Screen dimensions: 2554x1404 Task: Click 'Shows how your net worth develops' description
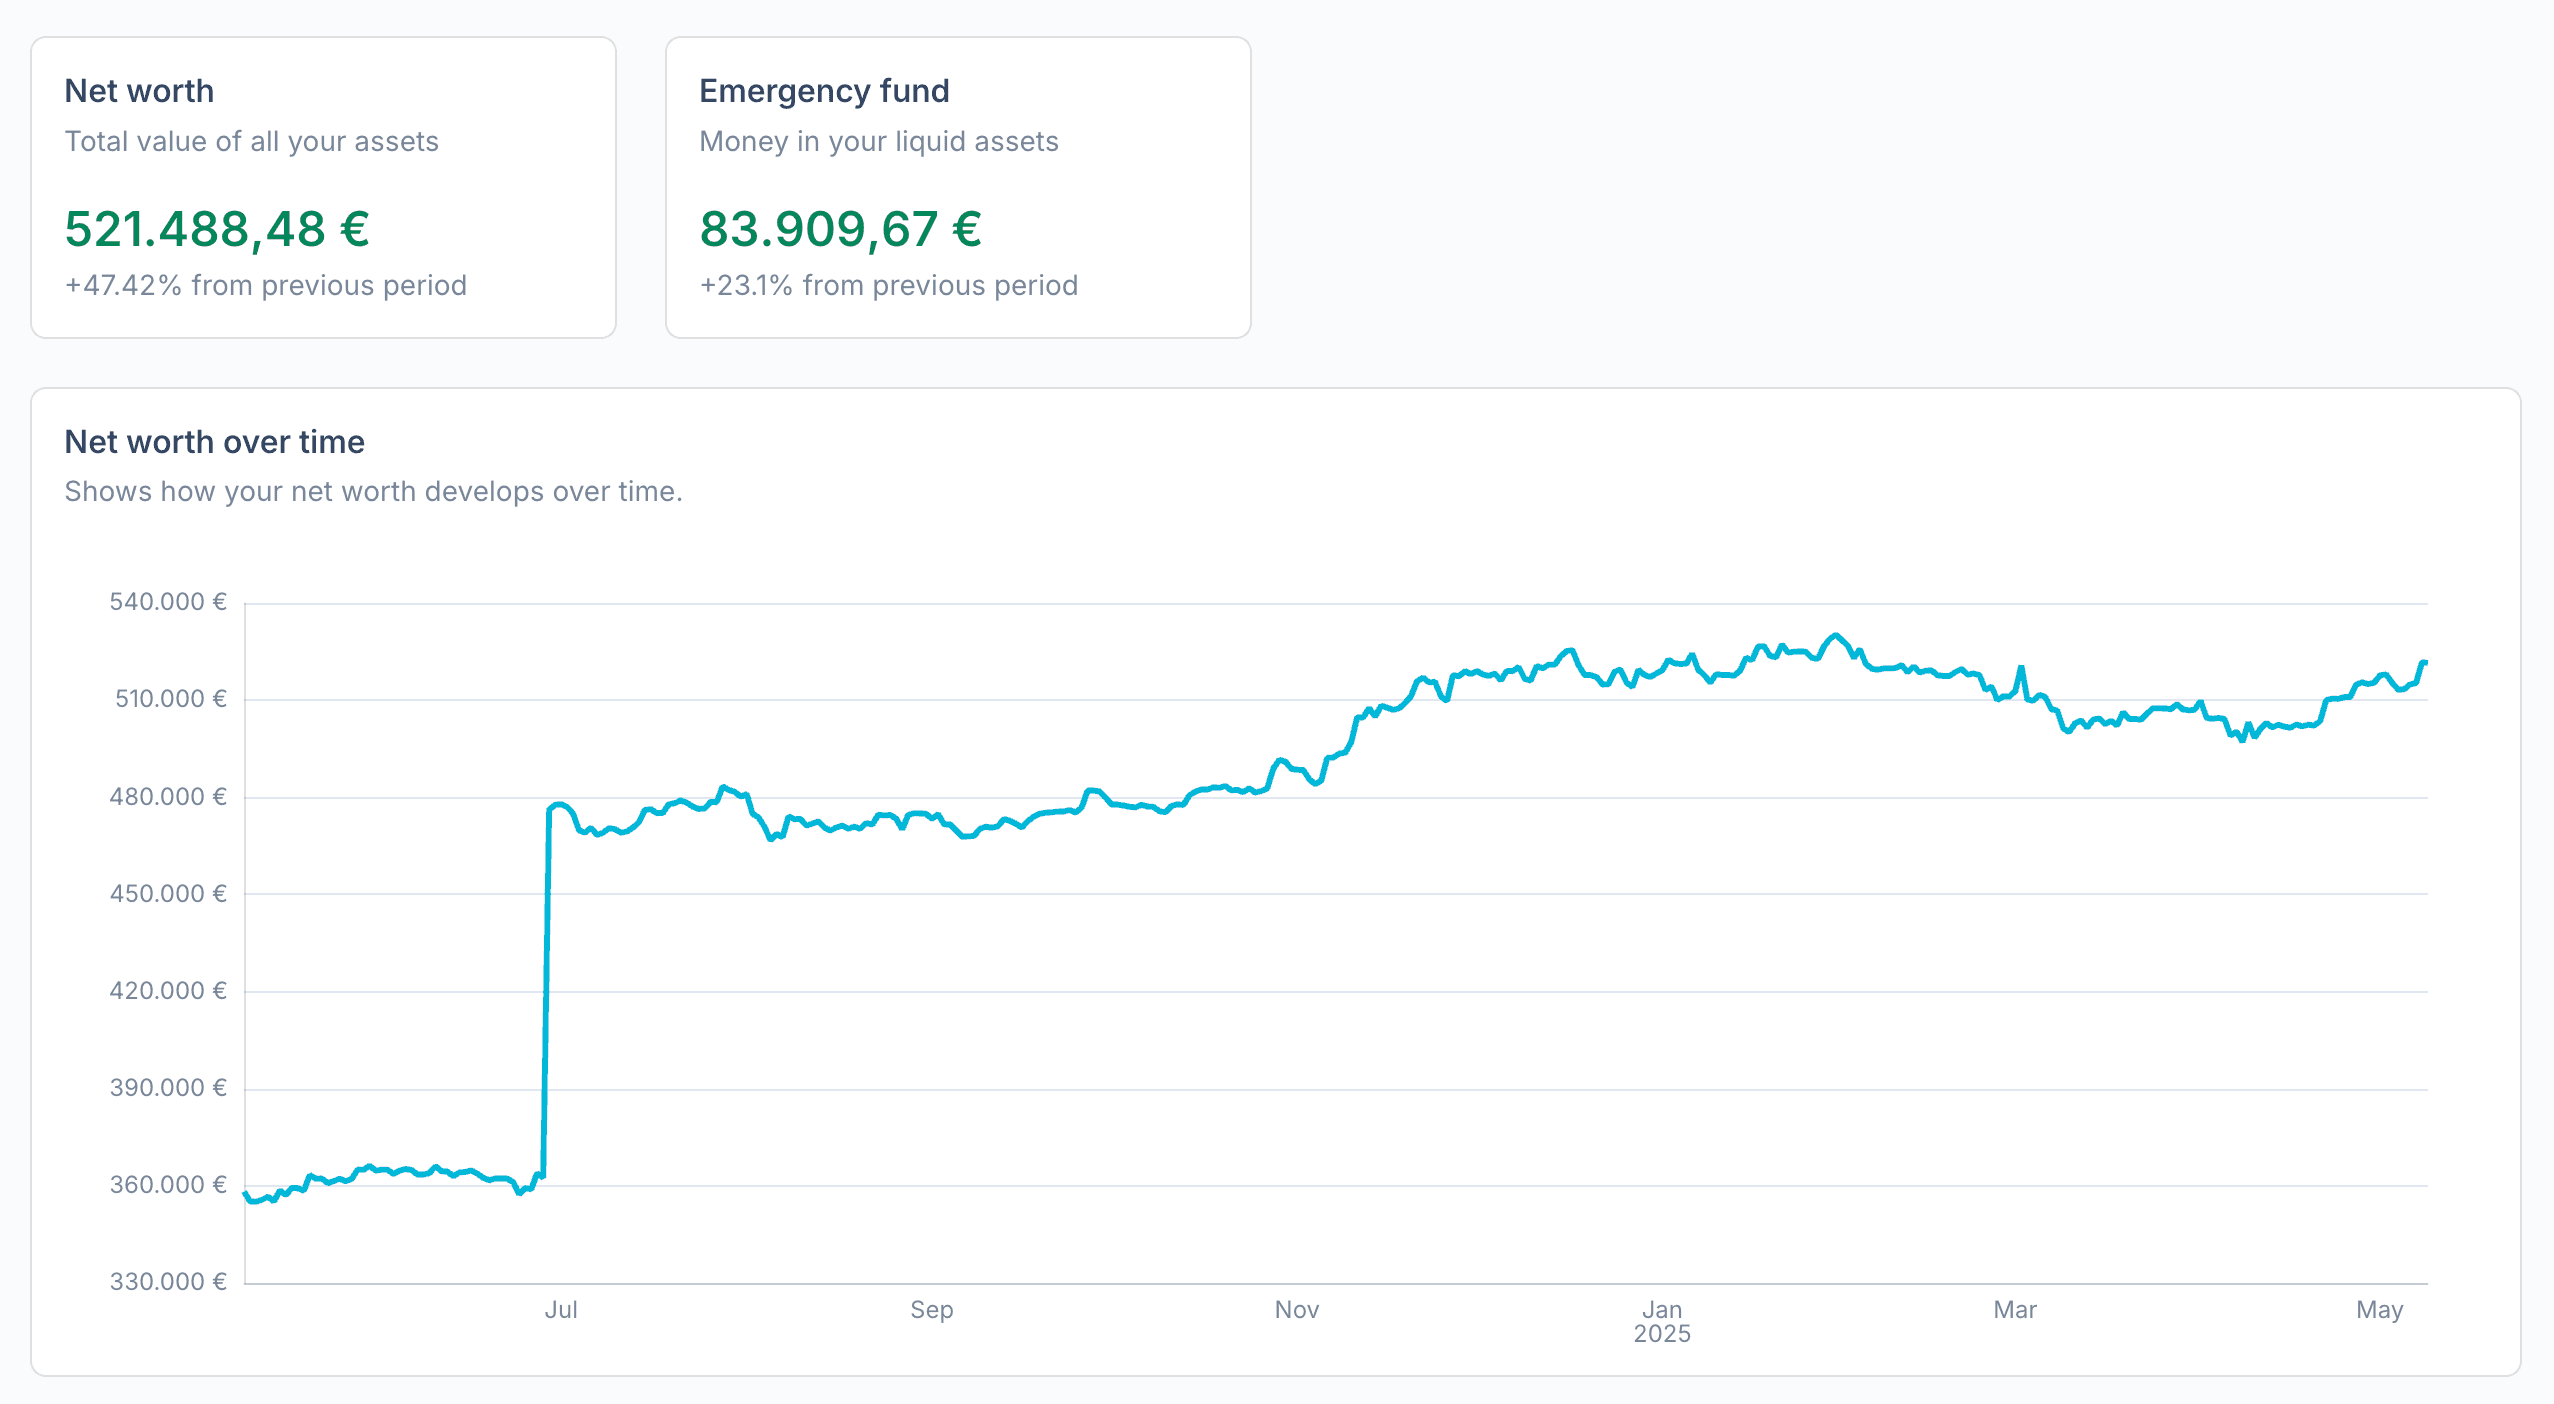(x=373, y=492)
